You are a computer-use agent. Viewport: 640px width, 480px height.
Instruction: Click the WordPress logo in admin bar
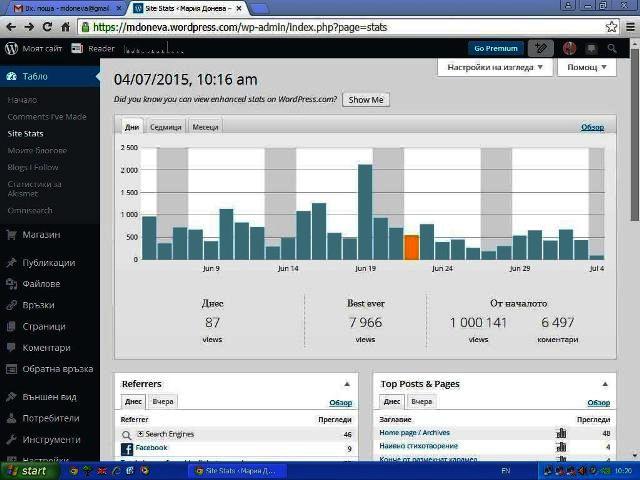[11, 48]
